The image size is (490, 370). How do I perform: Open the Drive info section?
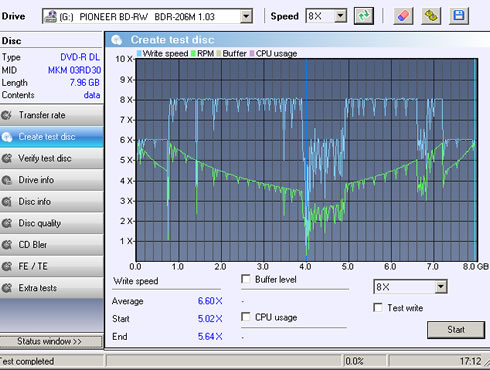coord(52,180)
